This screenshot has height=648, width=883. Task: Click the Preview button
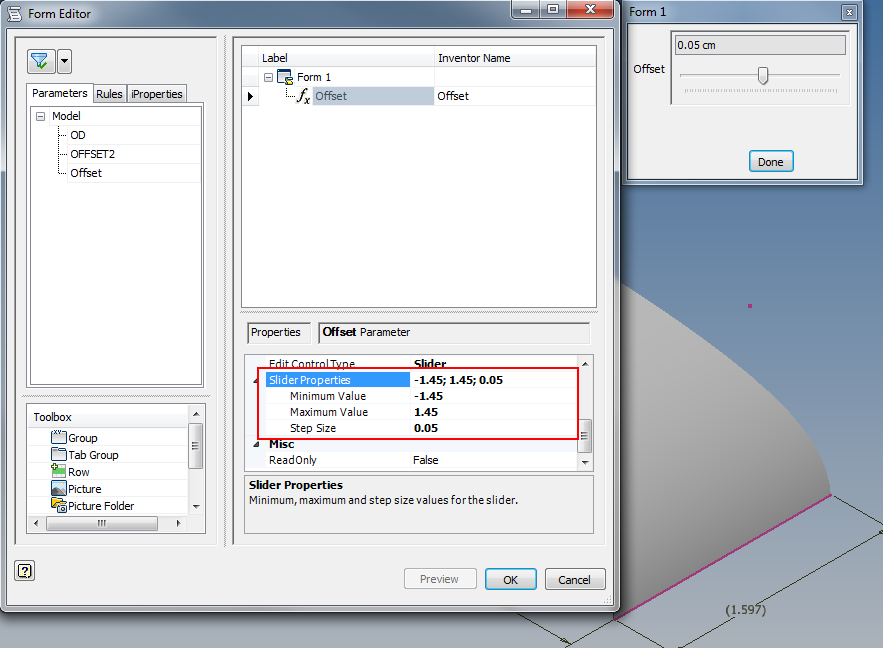440,579
